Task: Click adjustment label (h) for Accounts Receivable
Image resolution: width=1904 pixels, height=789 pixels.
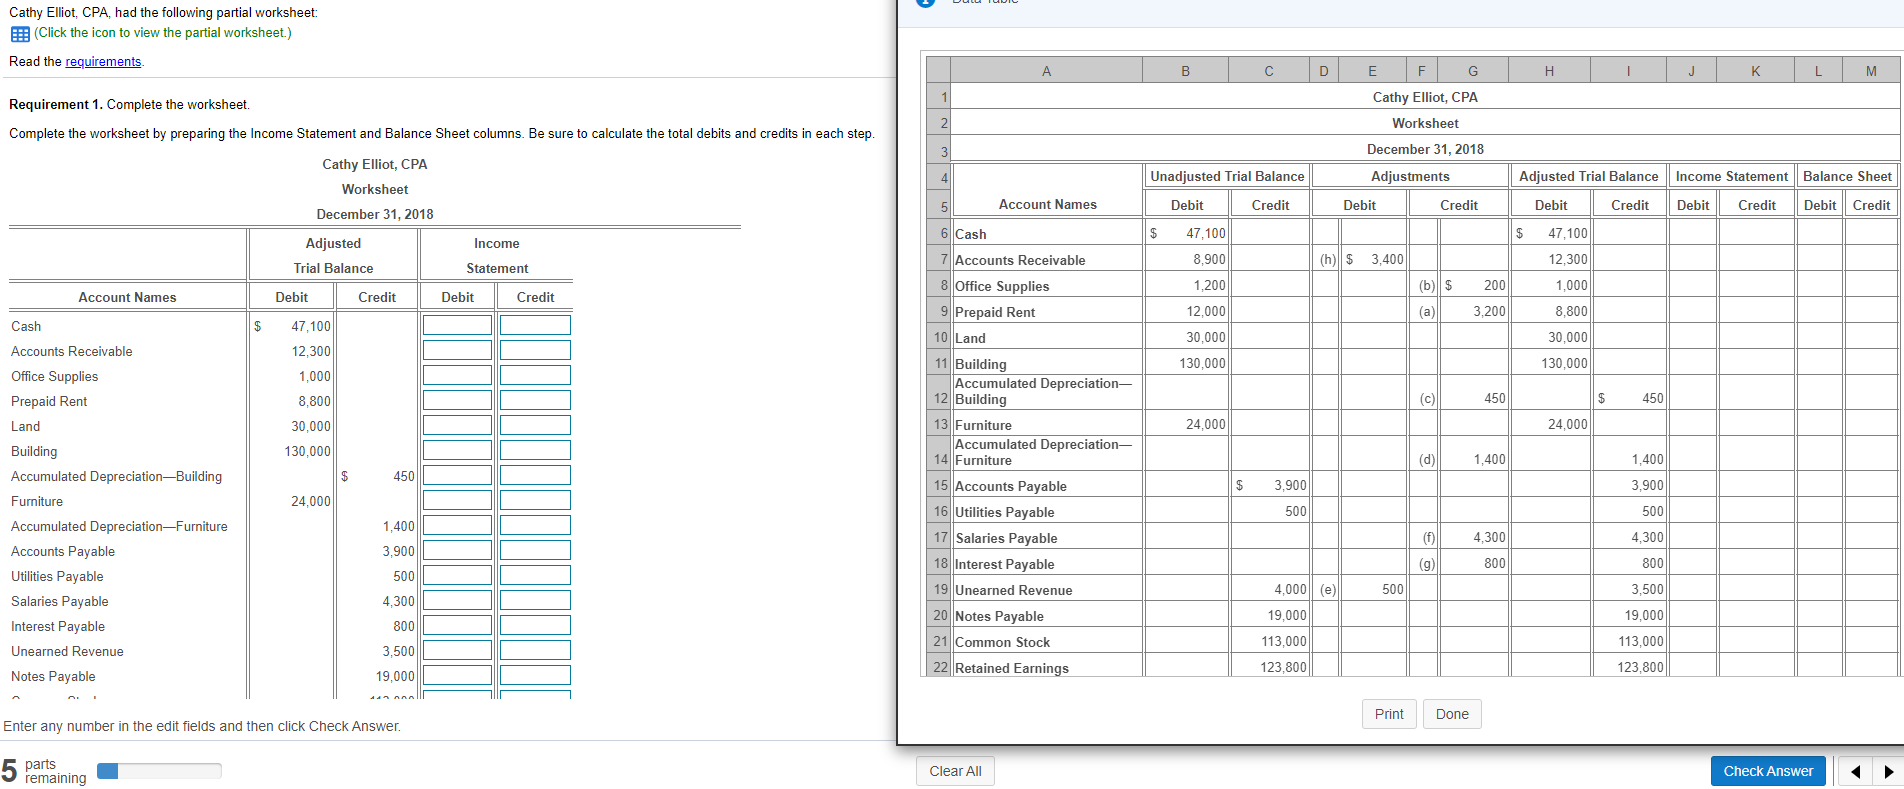Action: click(1328, 259)
